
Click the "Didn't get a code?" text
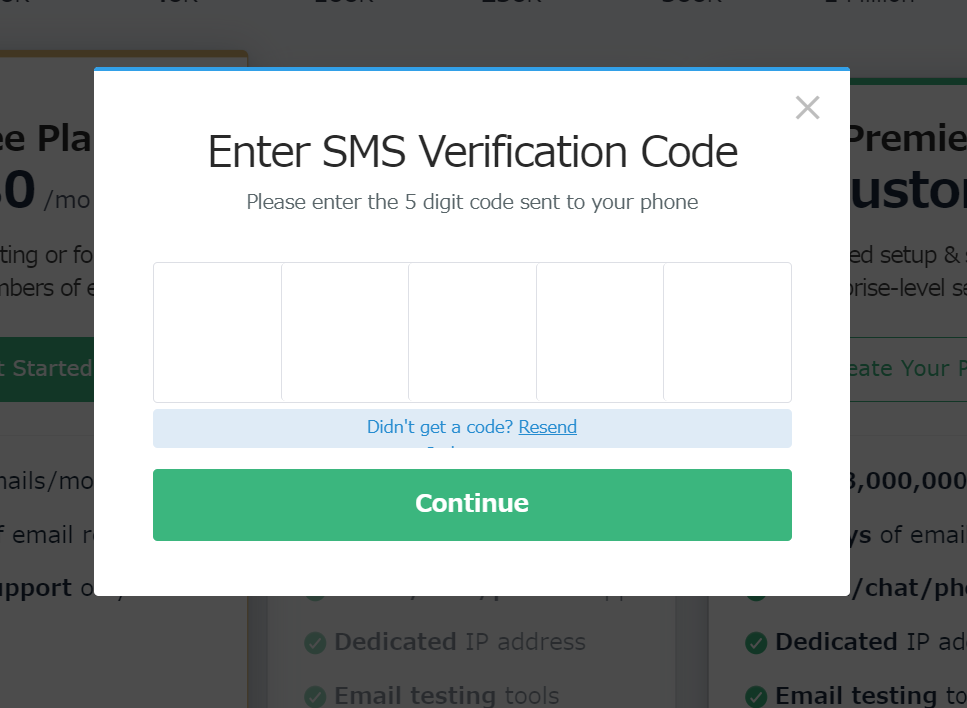[440, 427]
